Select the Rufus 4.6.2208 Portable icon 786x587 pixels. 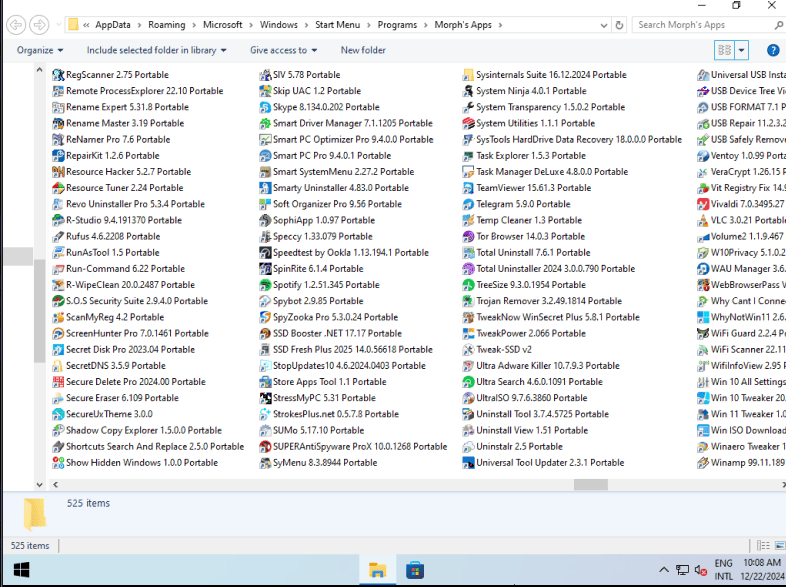pos(58,237)
